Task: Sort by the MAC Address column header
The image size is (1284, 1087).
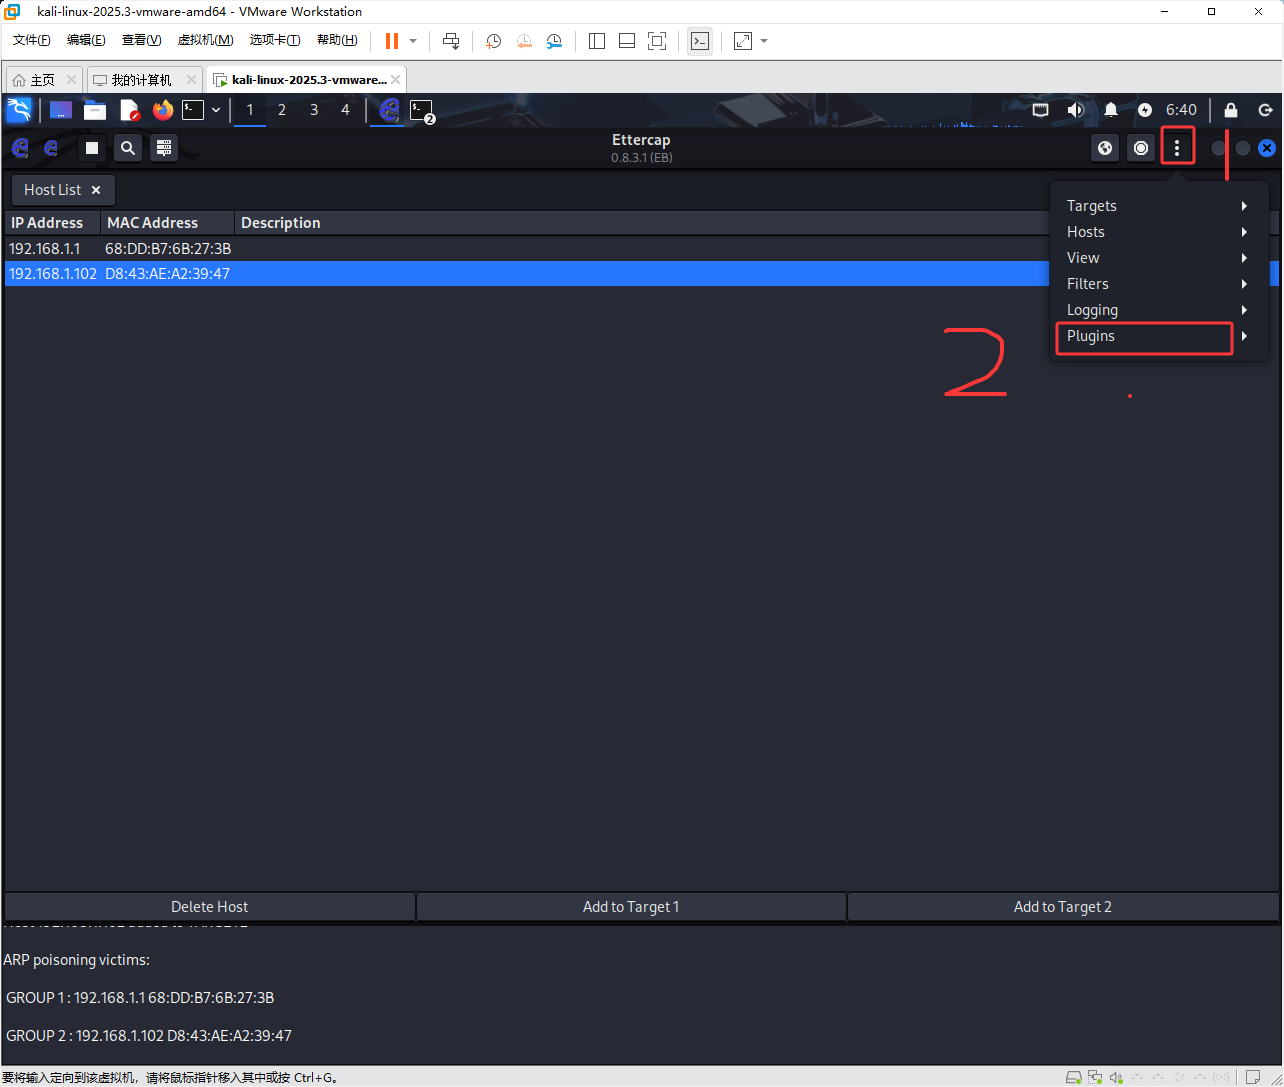Action: coord(168,223)
